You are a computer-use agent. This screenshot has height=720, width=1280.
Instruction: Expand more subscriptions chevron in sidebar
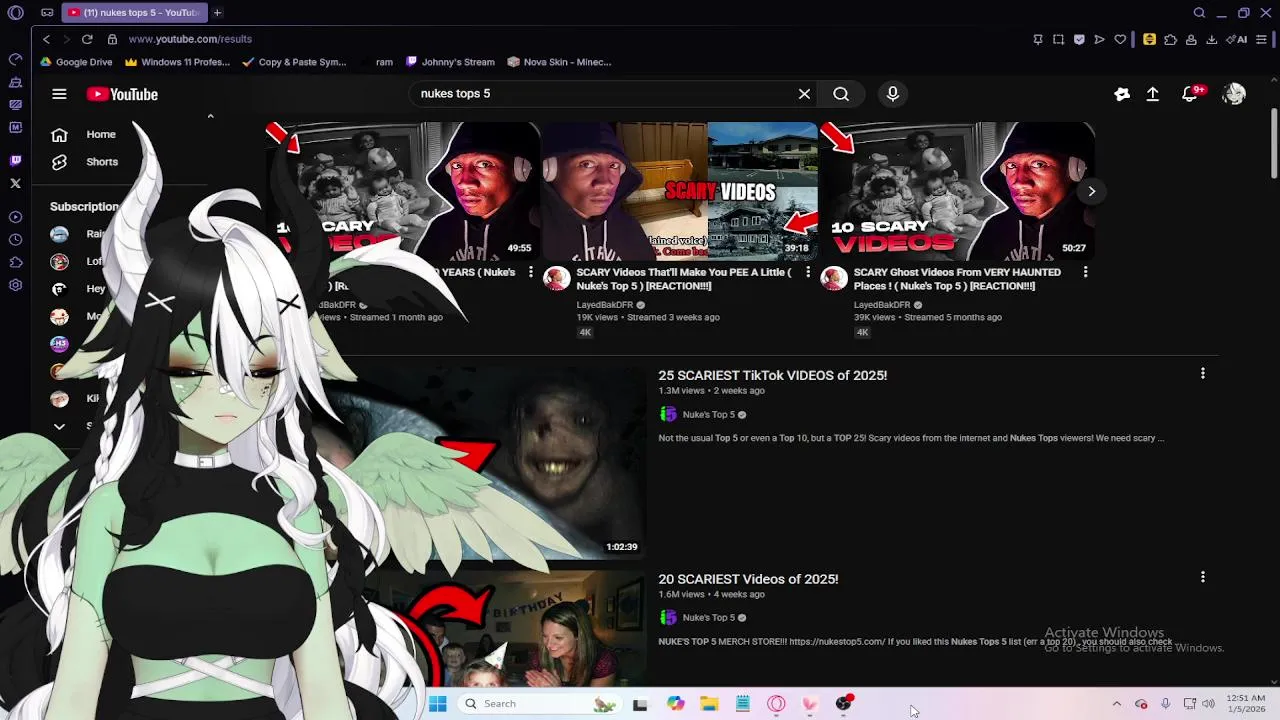point(59,426)
